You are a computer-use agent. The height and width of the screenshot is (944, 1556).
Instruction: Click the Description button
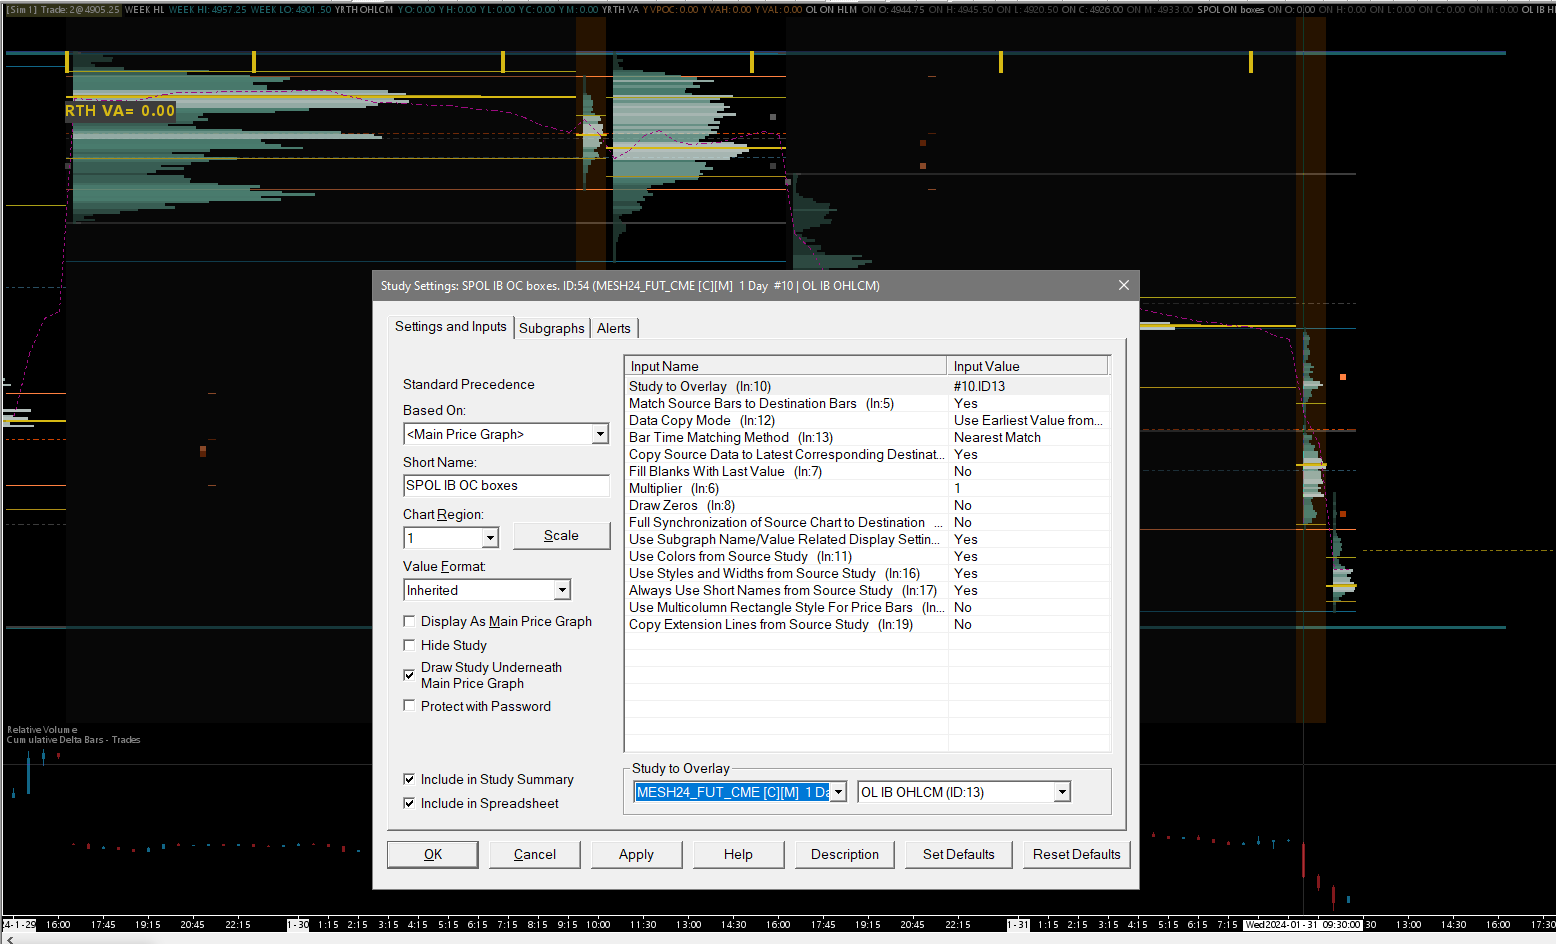845,854
